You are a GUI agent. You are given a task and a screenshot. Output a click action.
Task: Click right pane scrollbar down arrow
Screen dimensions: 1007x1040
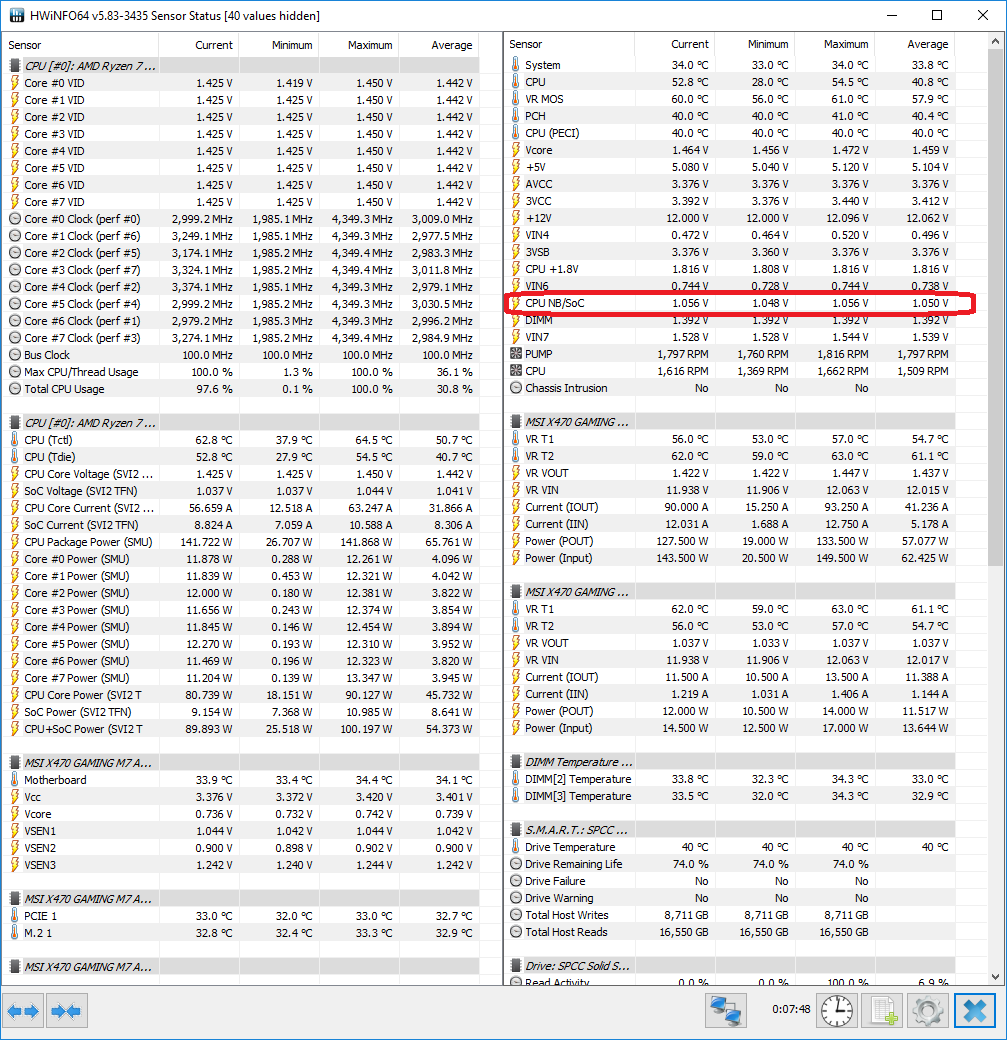(x=995, y=977)
